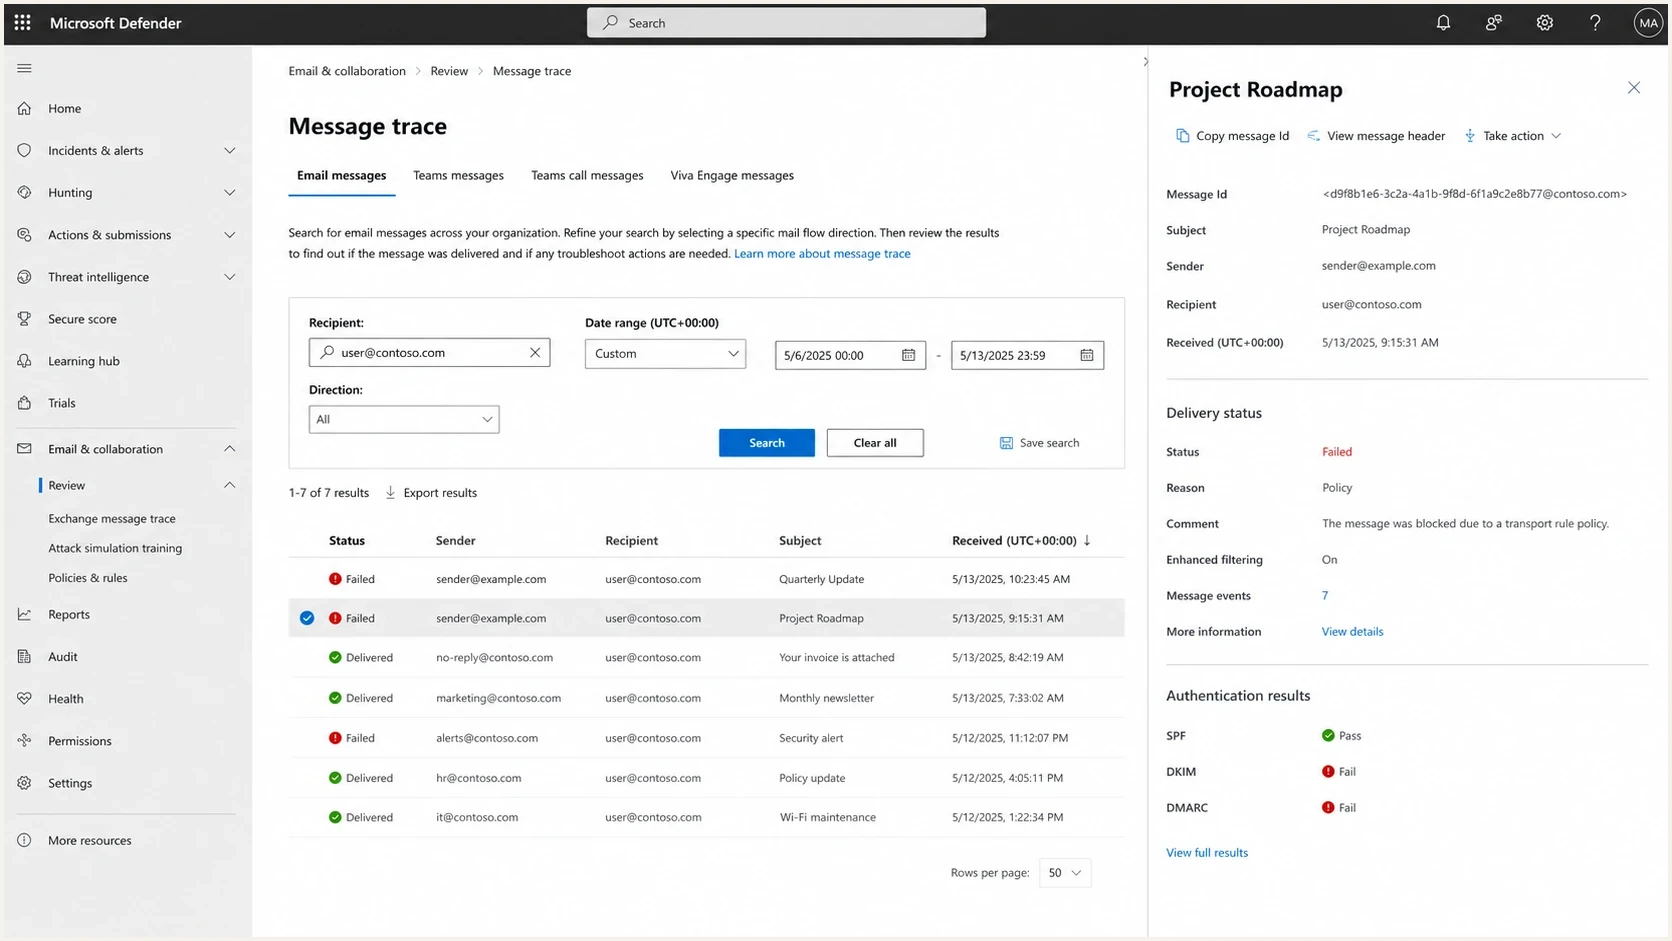Open Attack simulation training nav item
Image resolution: width=1672 pixels, height=941 pixels.
pyautogui.click(x=115, y=548)
